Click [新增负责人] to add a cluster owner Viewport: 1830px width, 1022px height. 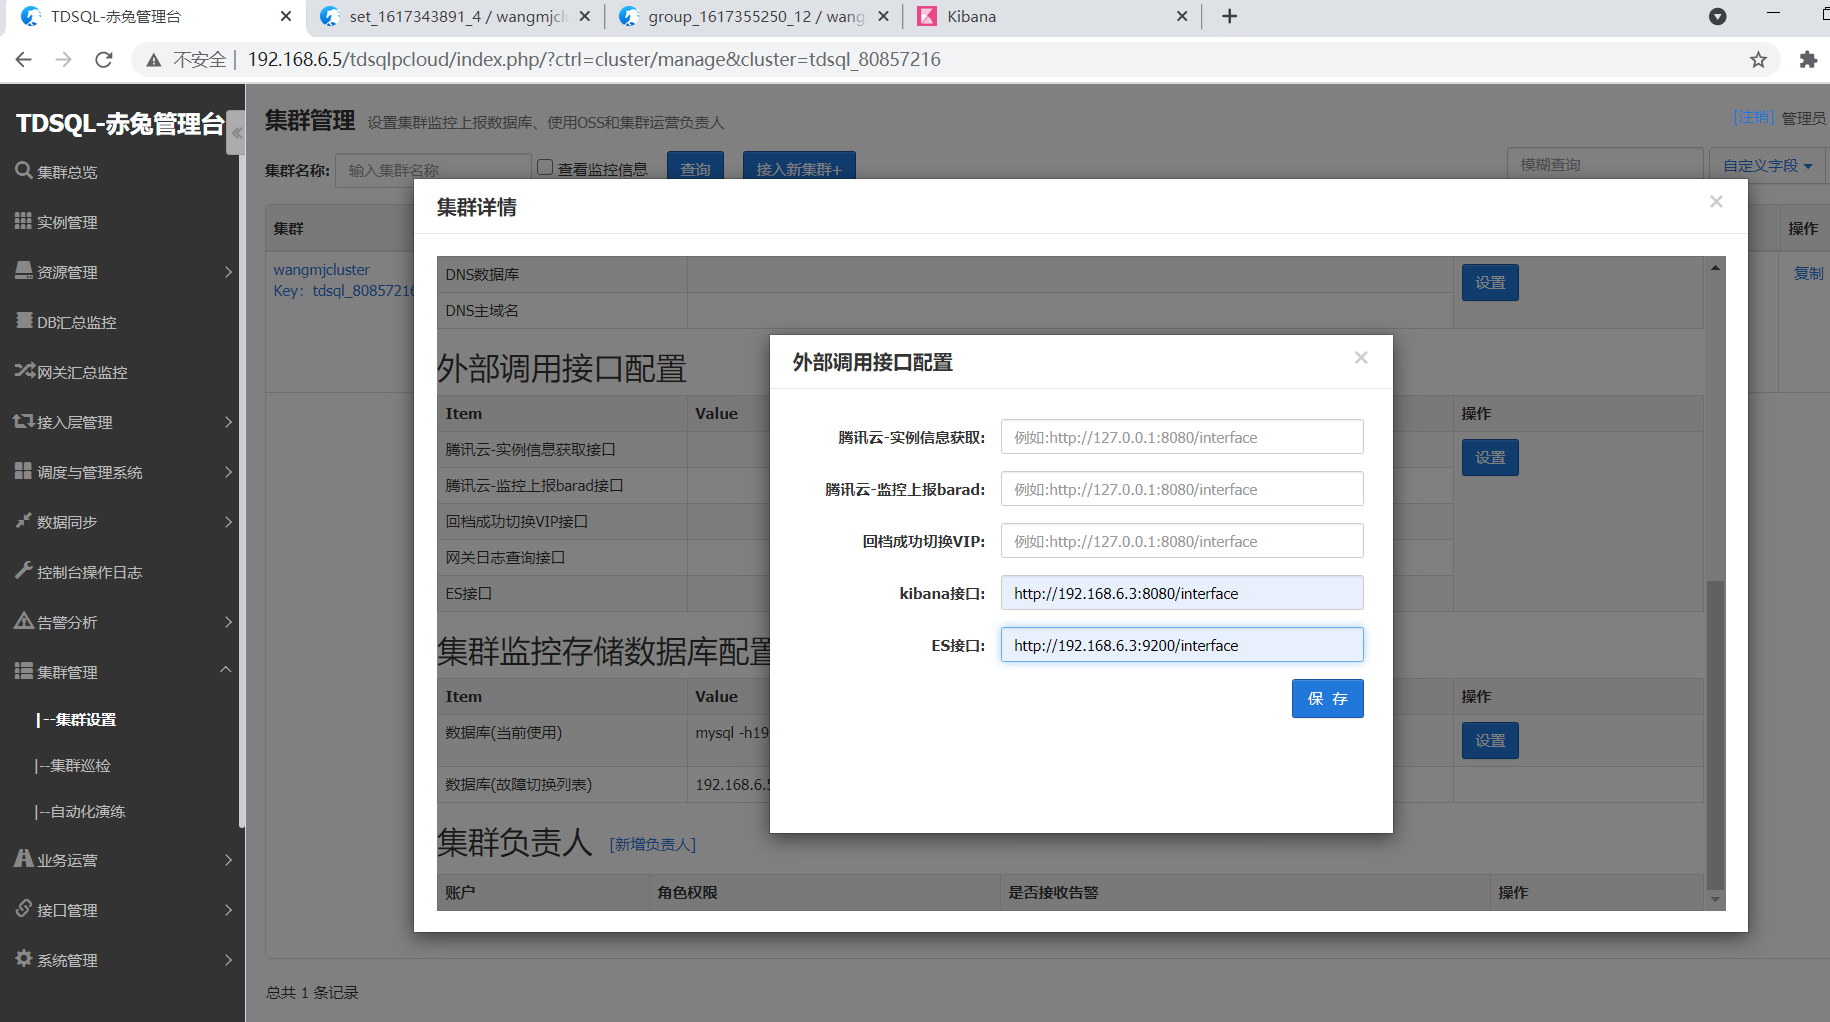[x=653, y=845]
